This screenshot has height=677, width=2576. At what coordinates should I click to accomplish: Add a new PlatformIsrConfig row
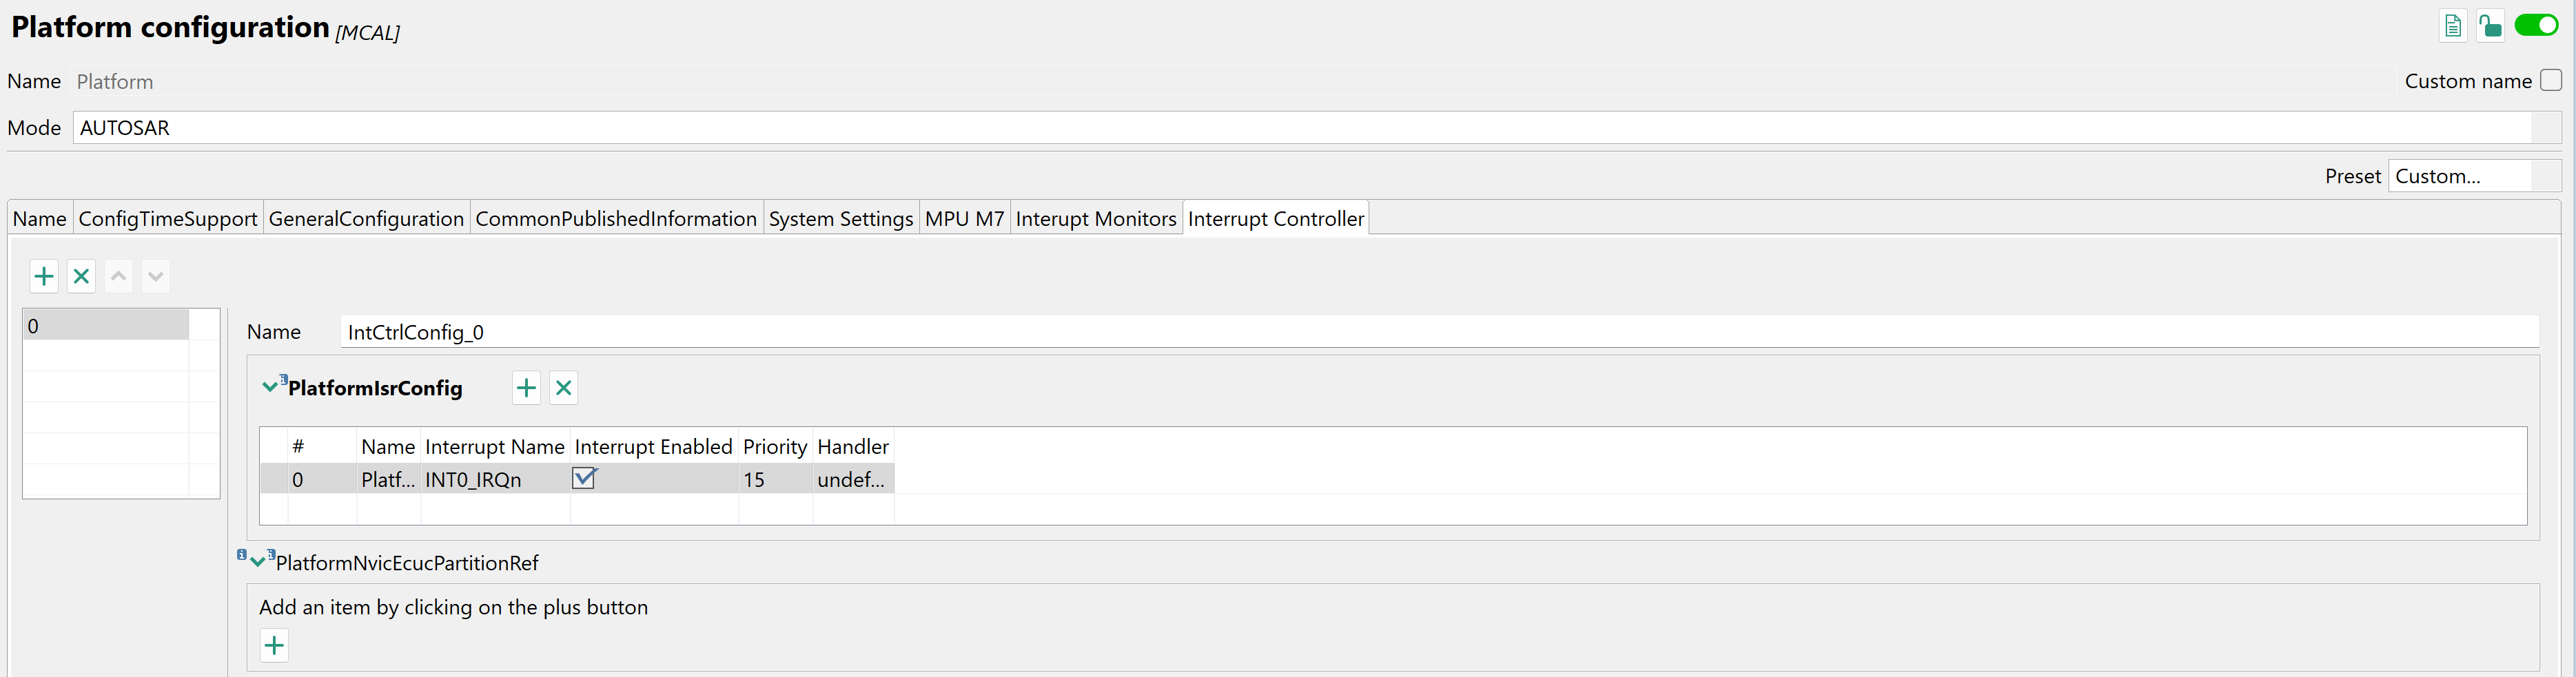(526, 388)
